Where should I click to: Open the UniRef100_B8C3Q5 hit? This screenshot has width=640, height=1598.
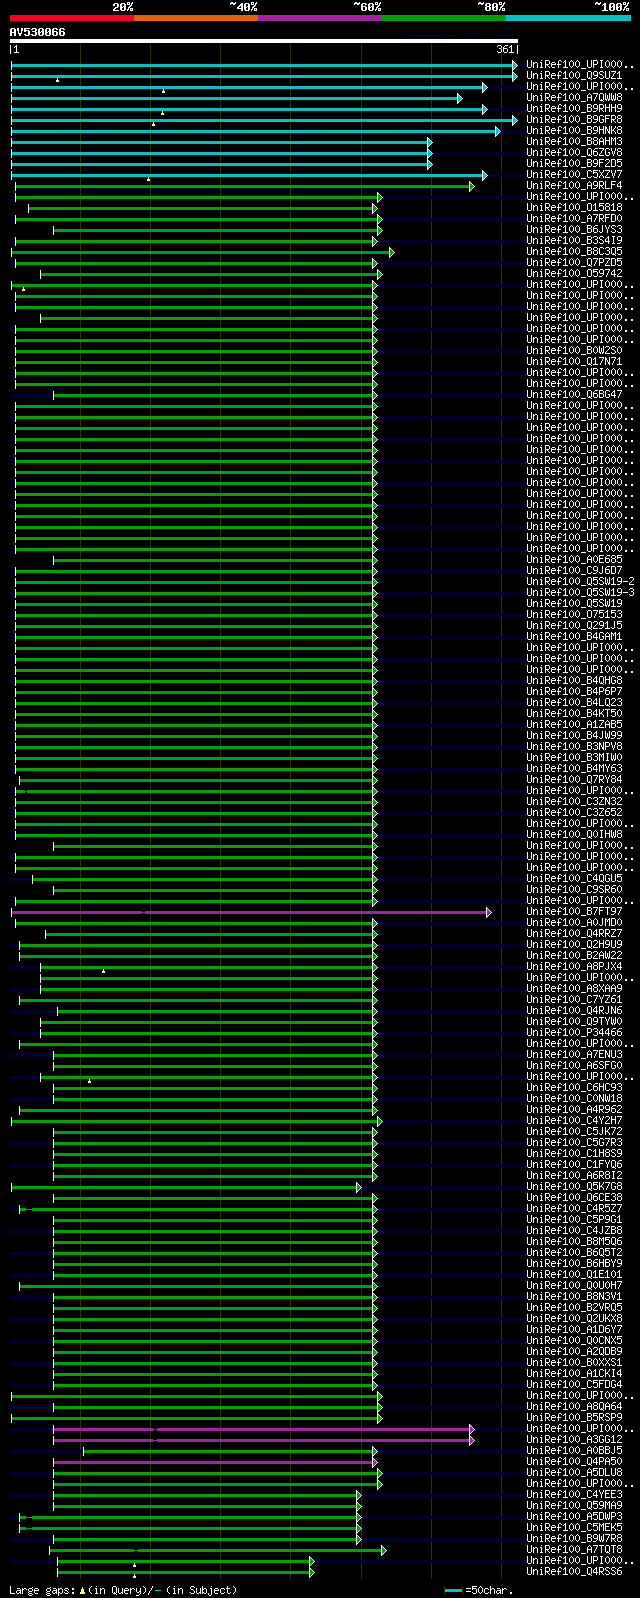[x=574, y=251]
